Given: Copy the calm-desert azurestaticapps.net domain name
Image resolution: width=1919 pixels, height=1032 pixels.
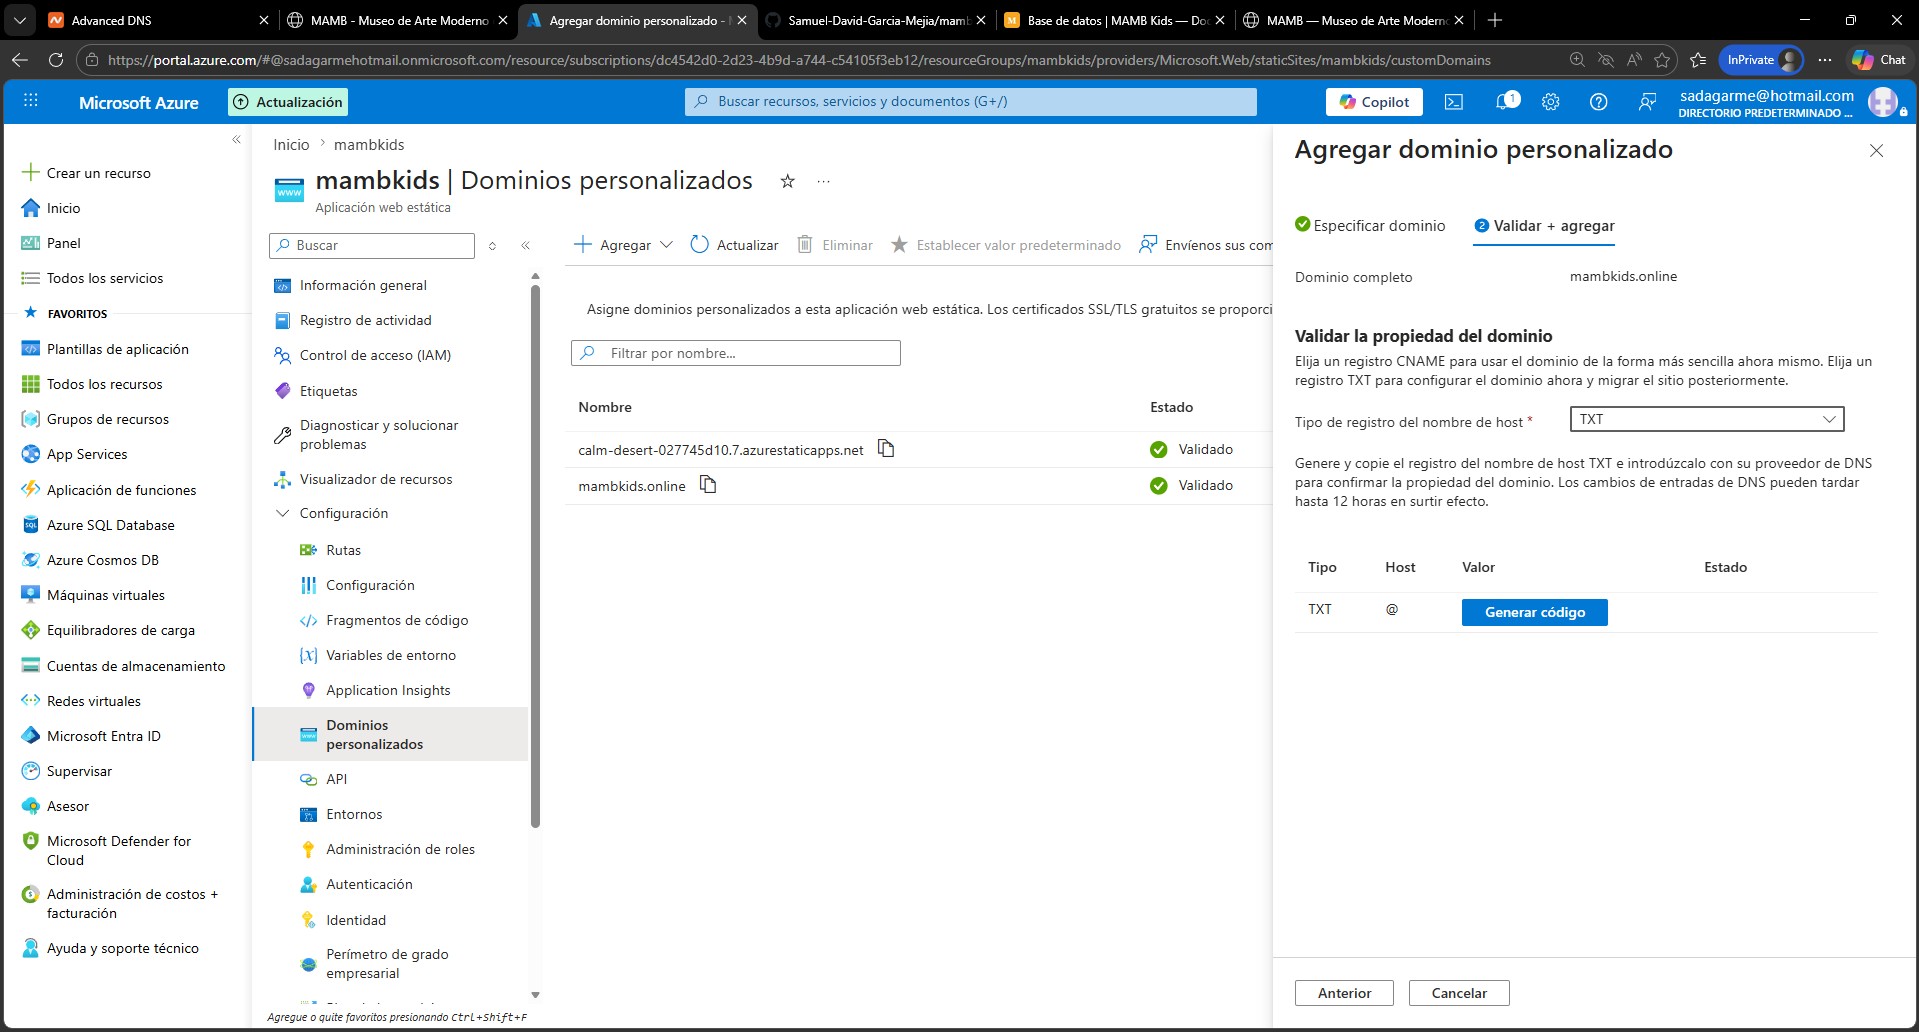Looking at the screenshot, I should pos(885,448).
